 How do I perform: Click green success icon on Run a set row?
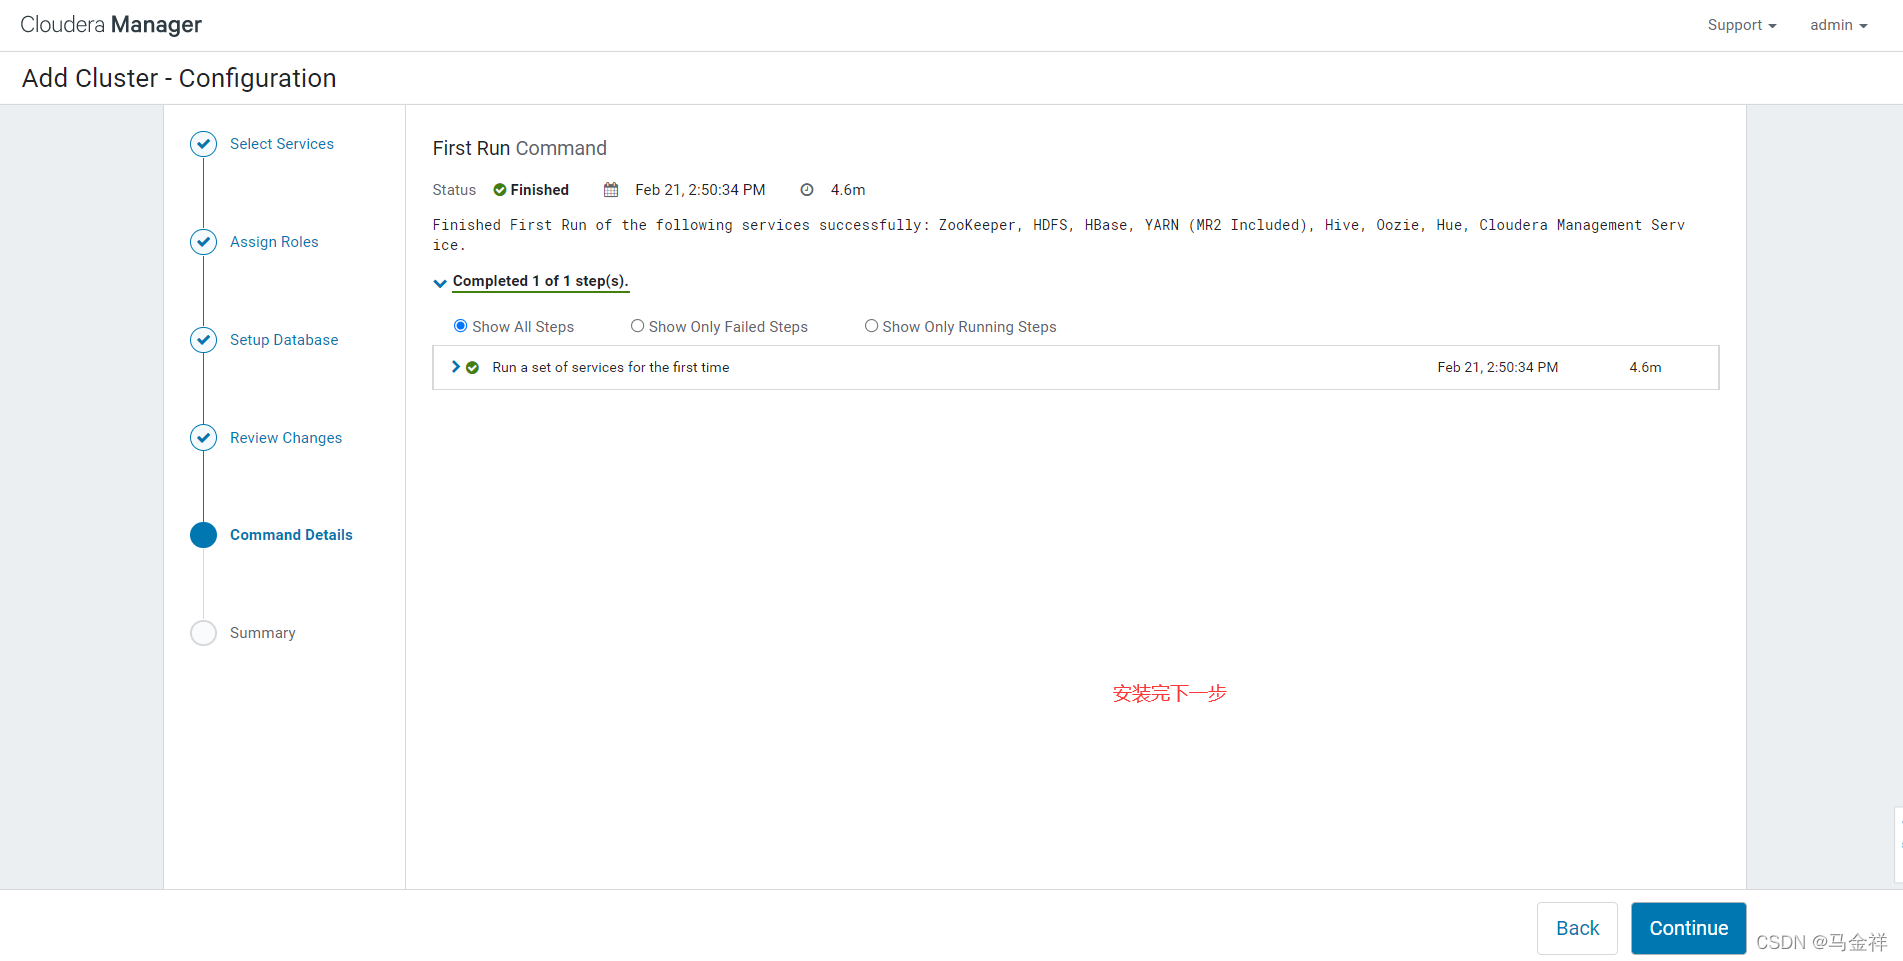point(472,368)
